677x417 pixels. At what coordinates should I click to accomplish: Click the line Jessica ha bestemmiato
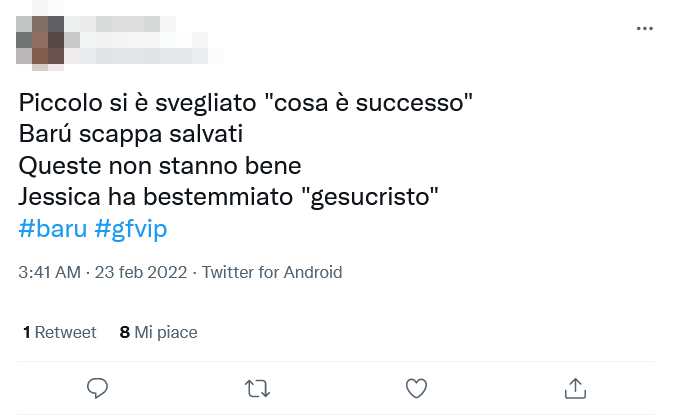click(150, 196)
